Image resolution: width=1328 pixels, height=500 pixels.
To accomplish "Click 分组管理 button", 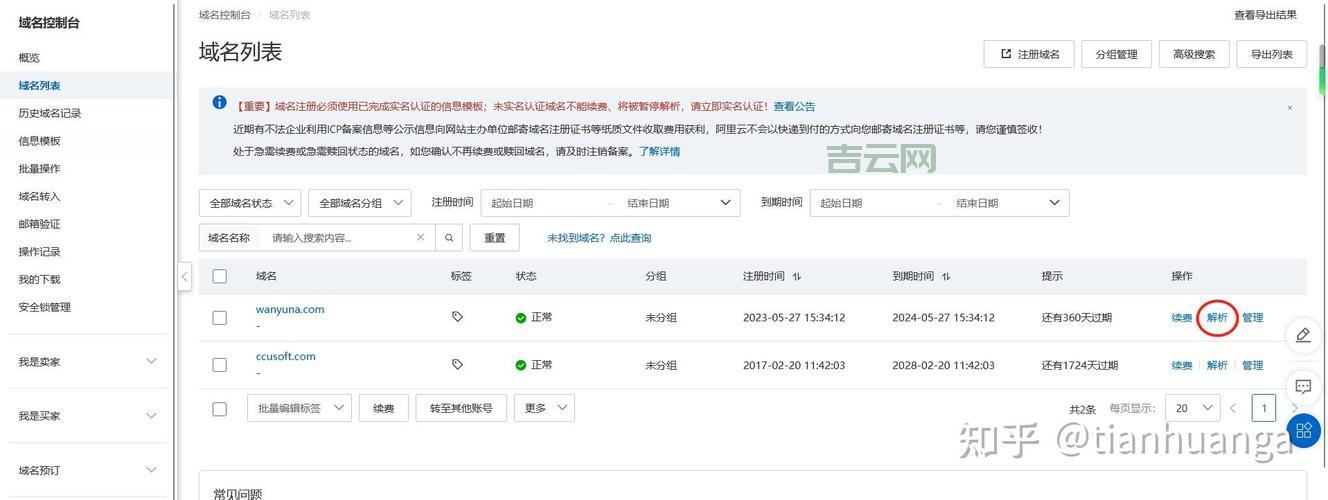I will (x=1116, y=54).
